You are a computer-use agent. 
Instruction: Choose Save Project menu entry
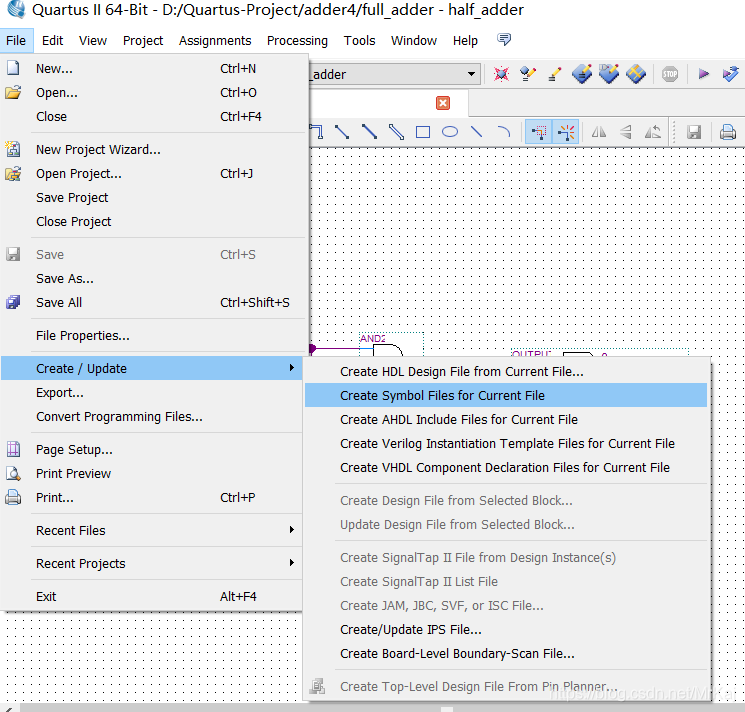click(x=152, y=198)
